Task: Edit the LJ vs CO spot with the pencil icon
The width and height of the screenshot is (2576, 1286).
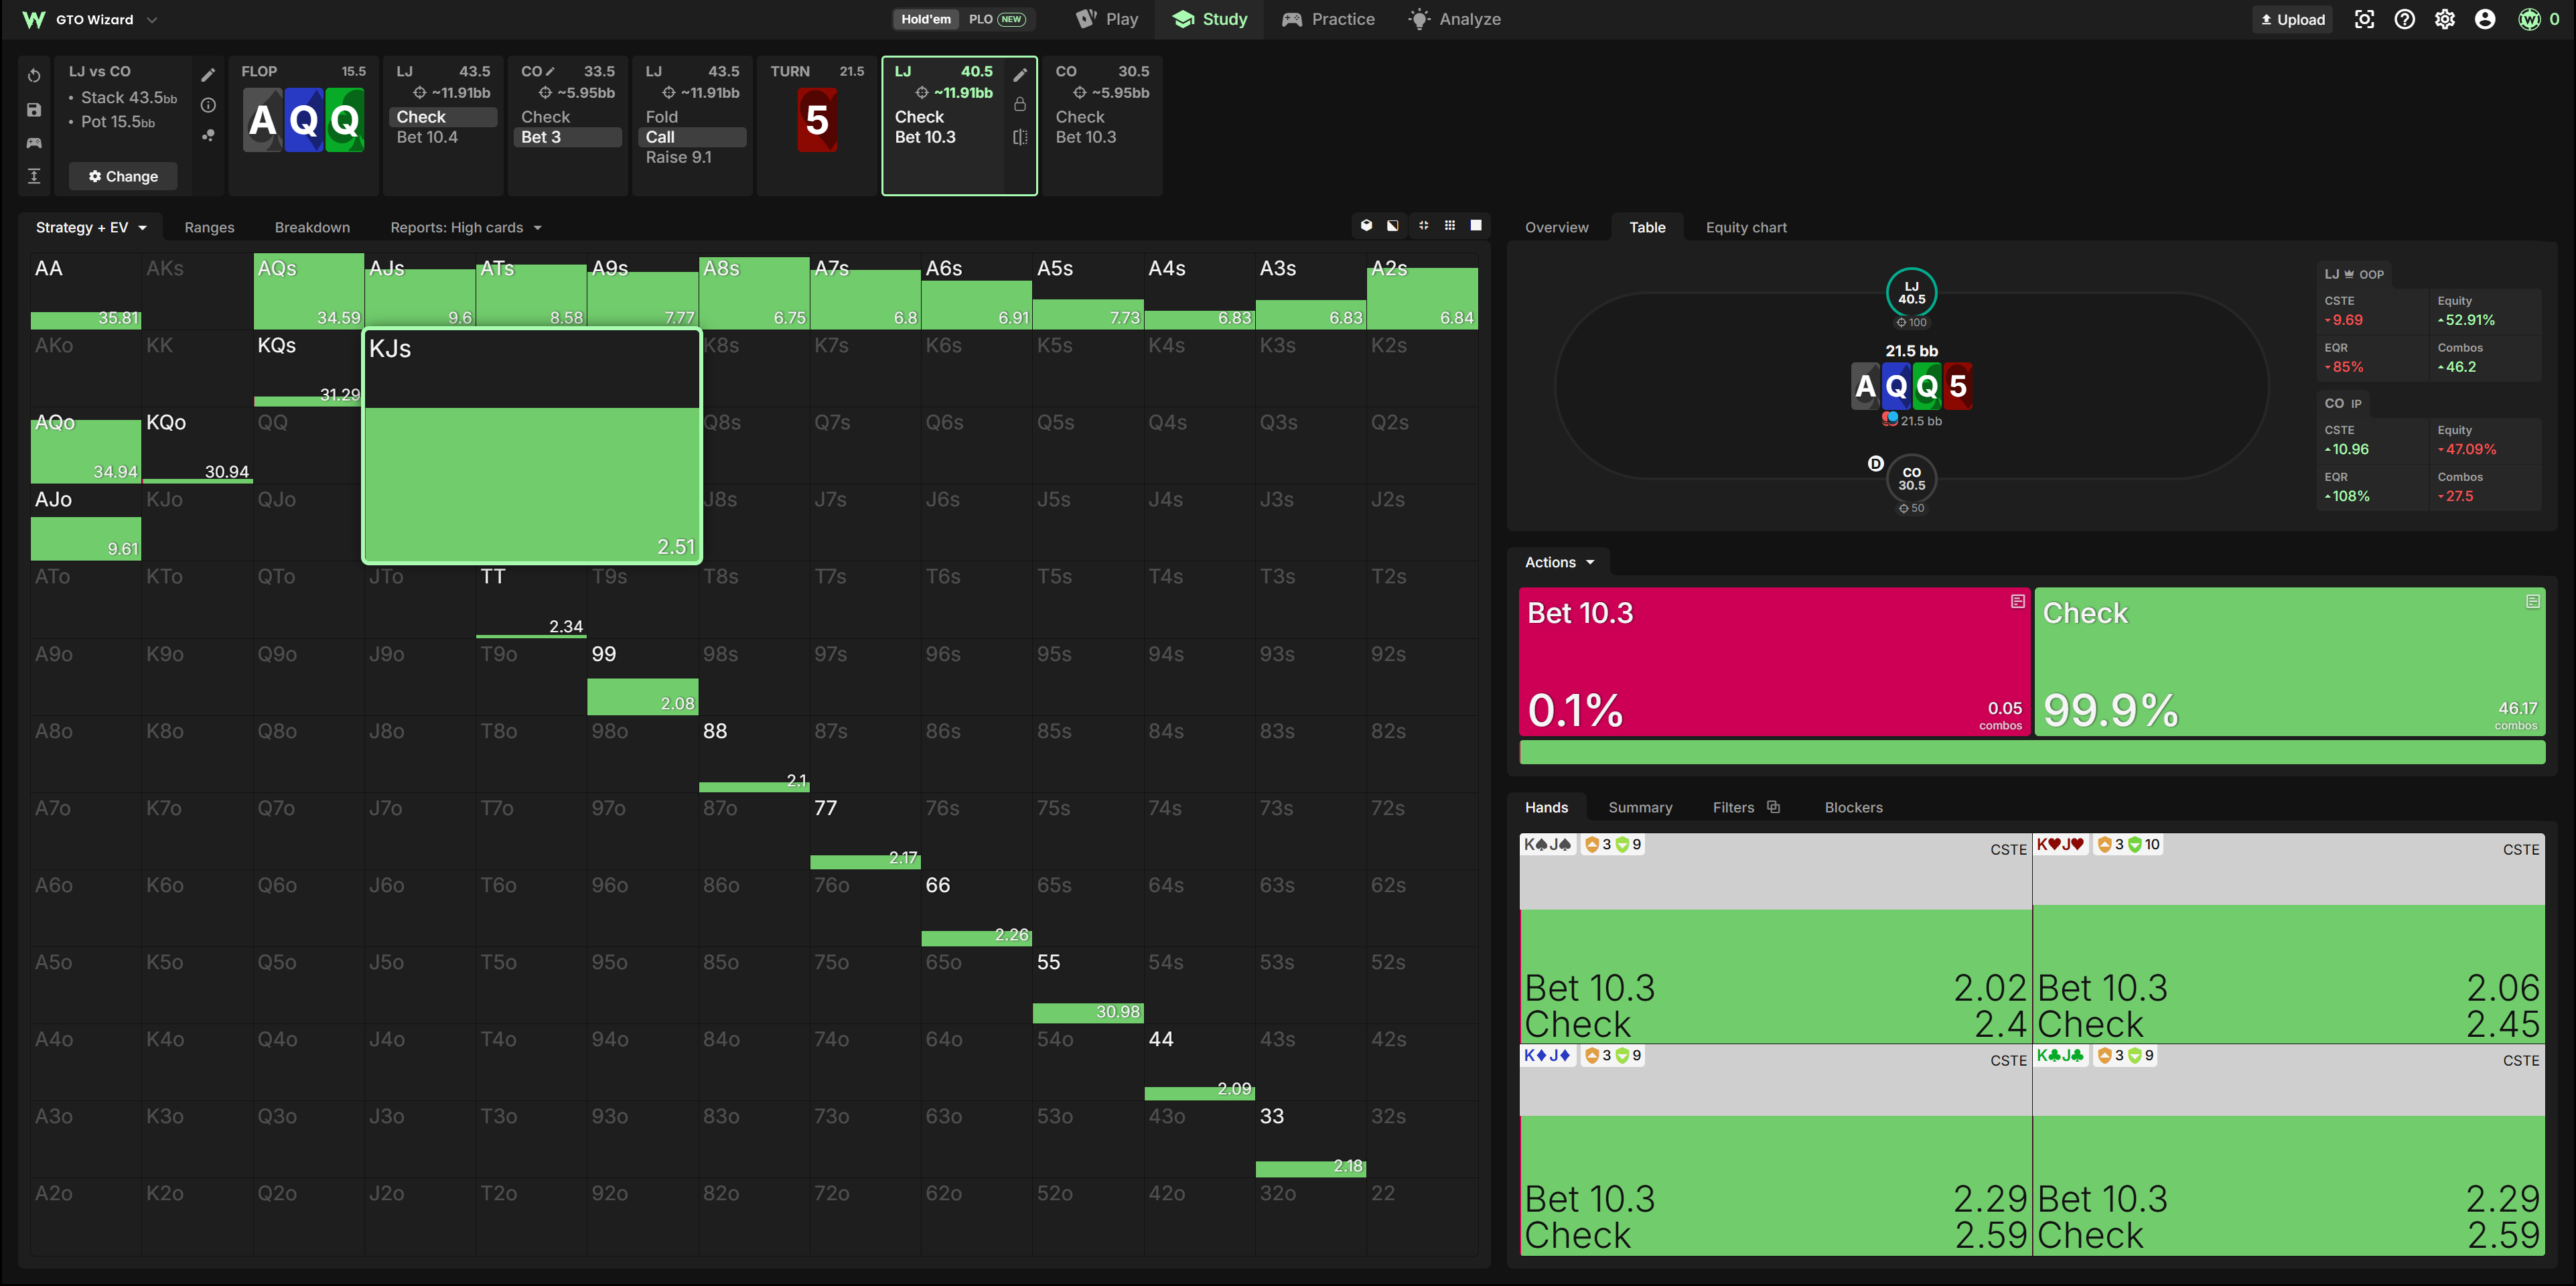Action: click(x=208, y=75)
